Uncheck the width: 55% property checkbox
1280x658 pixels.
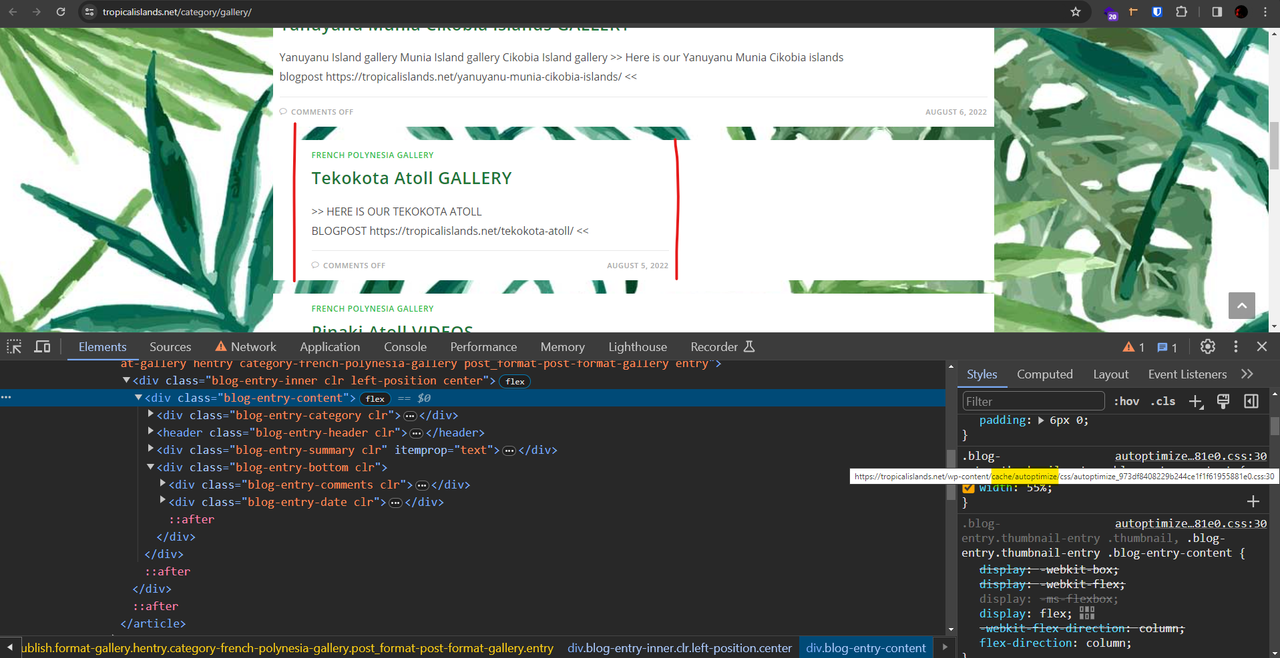point(968,488)
